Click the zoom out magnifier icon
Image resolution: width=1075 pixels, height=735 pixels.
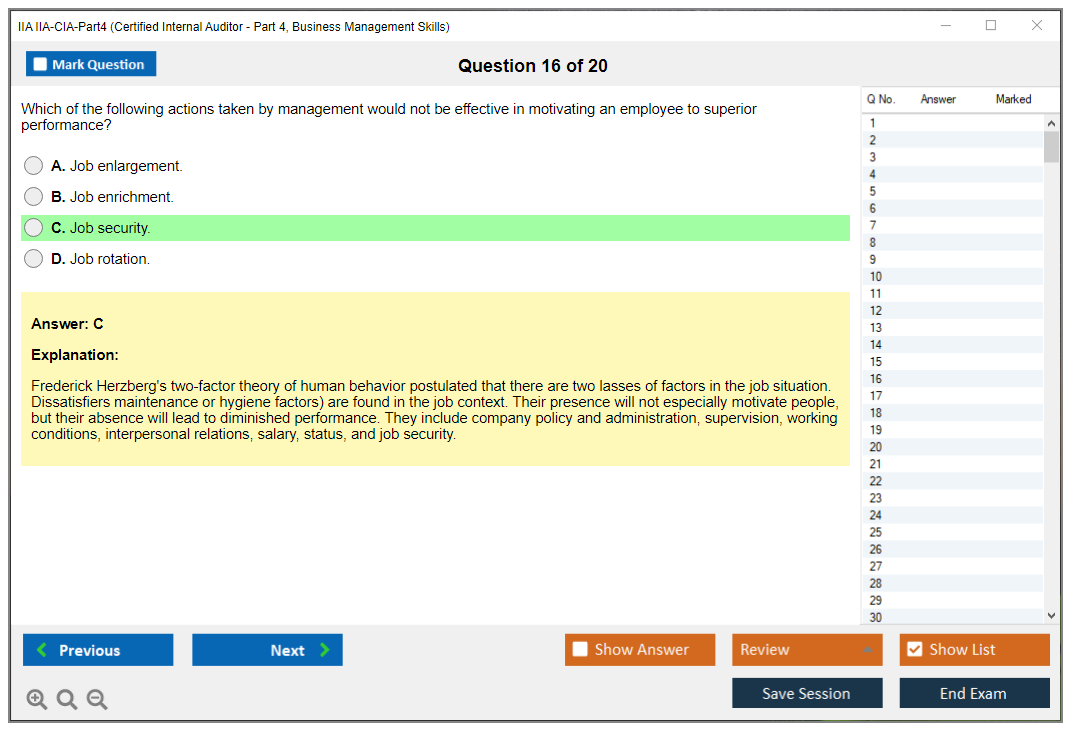(x=97, y=699)
